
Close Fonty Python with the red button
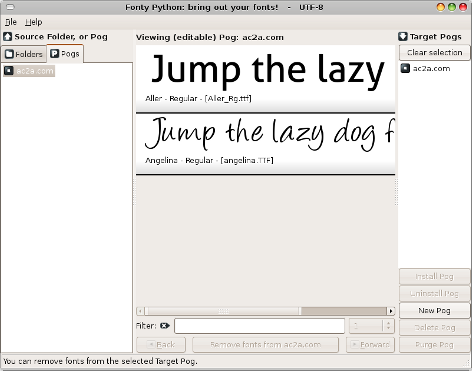point(463,7)
